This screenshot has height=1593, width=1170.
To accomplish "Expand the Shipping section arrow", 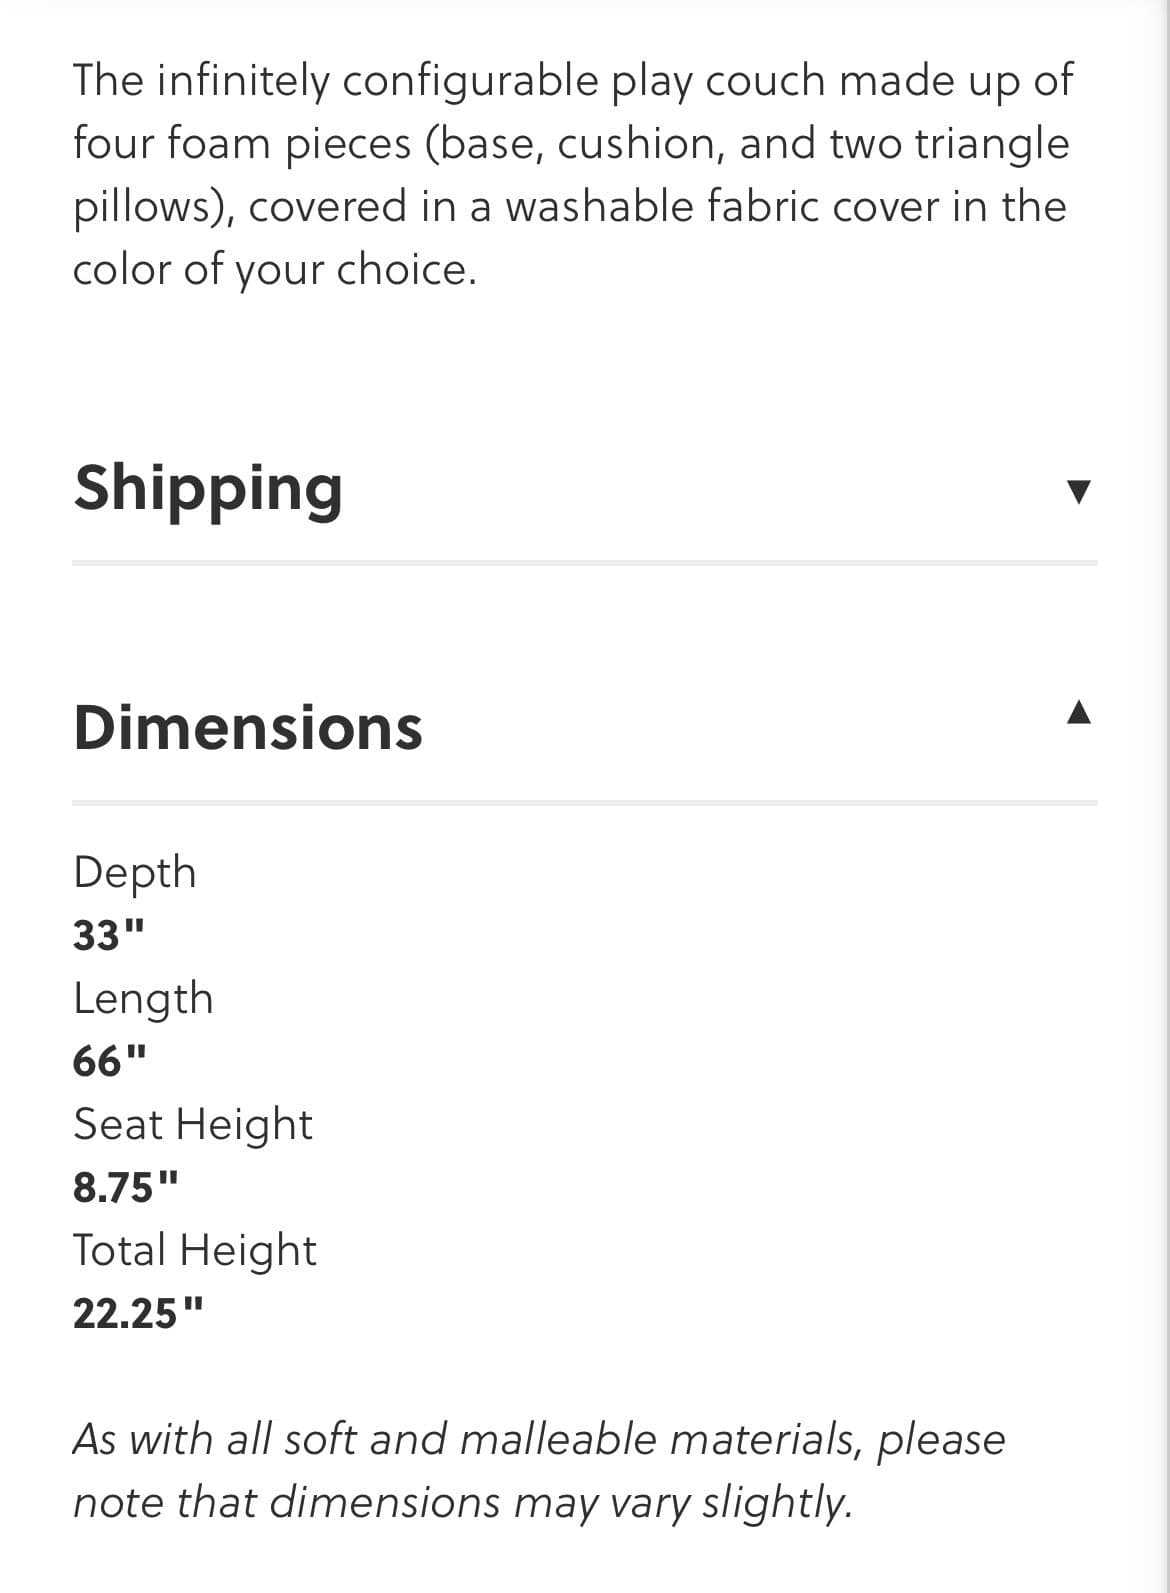I will coord(1077,491).
